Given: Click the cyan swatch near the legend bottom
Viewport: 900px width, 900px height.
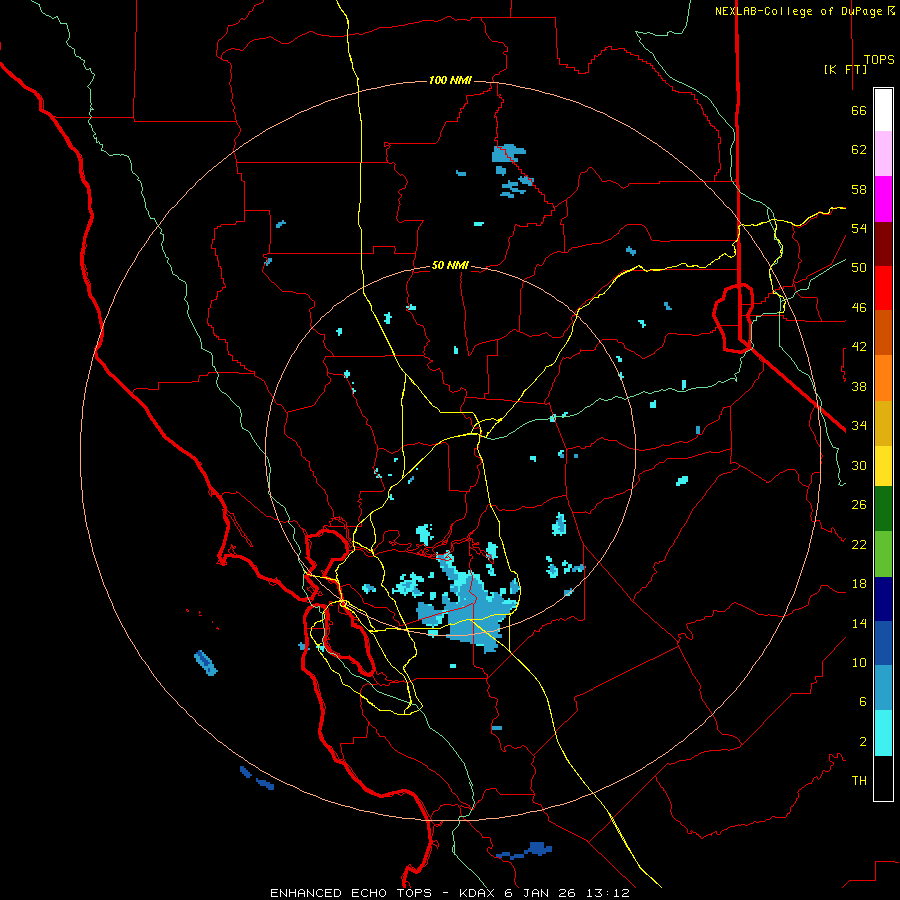Looking at the screenshot, I should pyautogui.click(x=883, y=734).
